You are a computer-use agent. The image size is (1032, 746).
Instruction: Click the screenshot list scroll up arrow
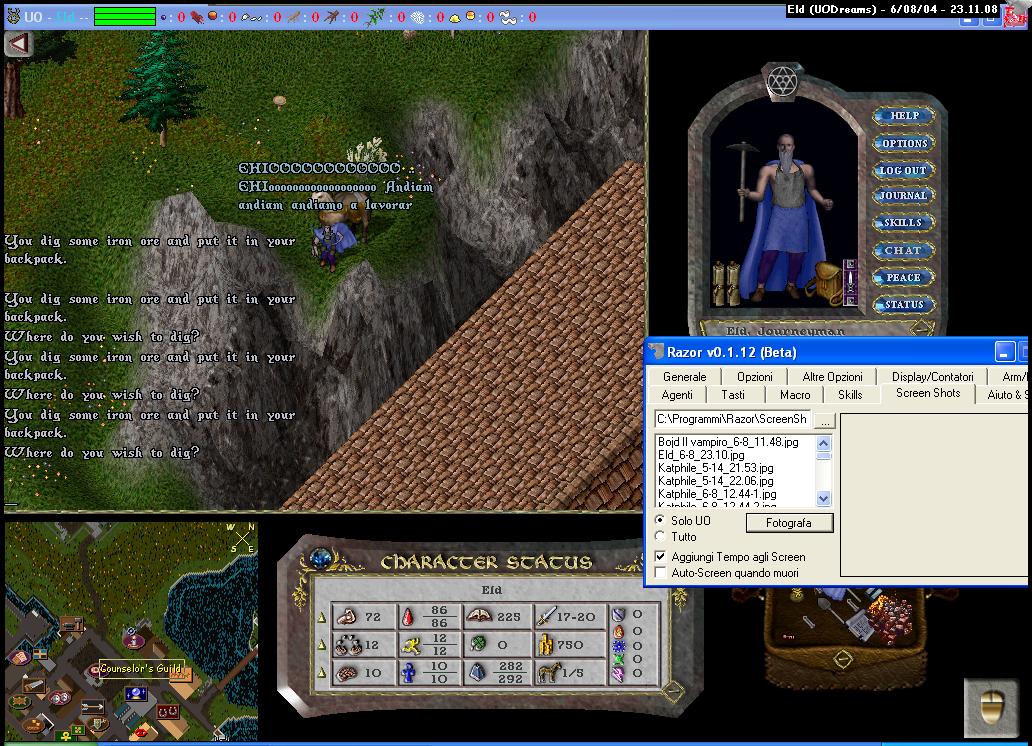(823, 443)
